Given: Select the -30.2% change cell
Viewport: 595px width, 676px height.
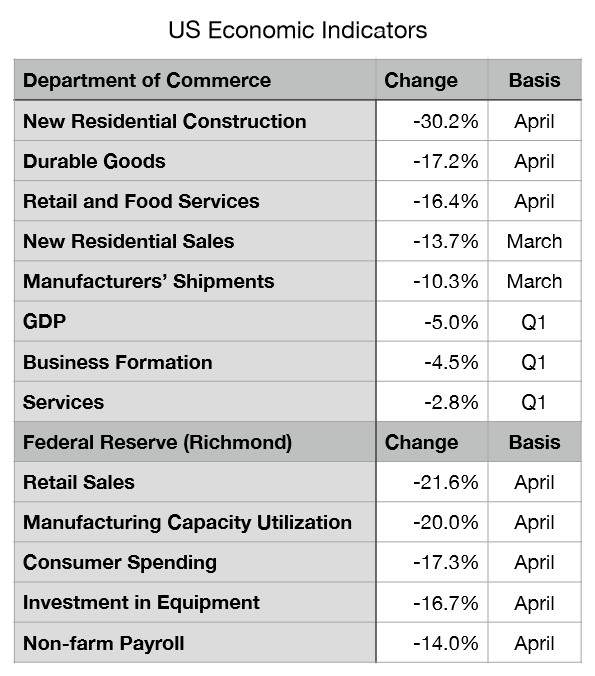Looking at the screenshot, I should 432,121.
